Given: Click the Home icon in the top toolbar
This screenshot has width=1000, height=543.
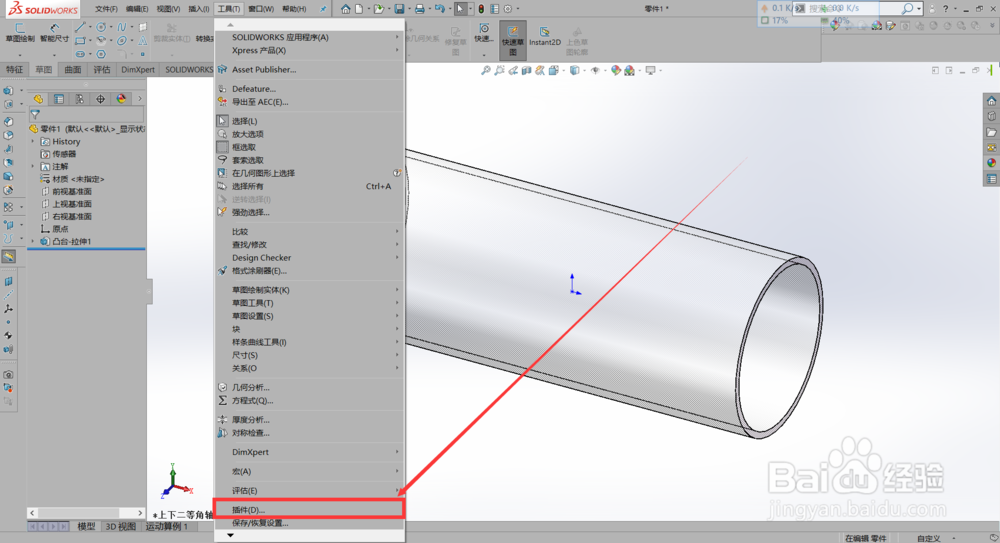Looking at the screenshot, I should (345, 9).
